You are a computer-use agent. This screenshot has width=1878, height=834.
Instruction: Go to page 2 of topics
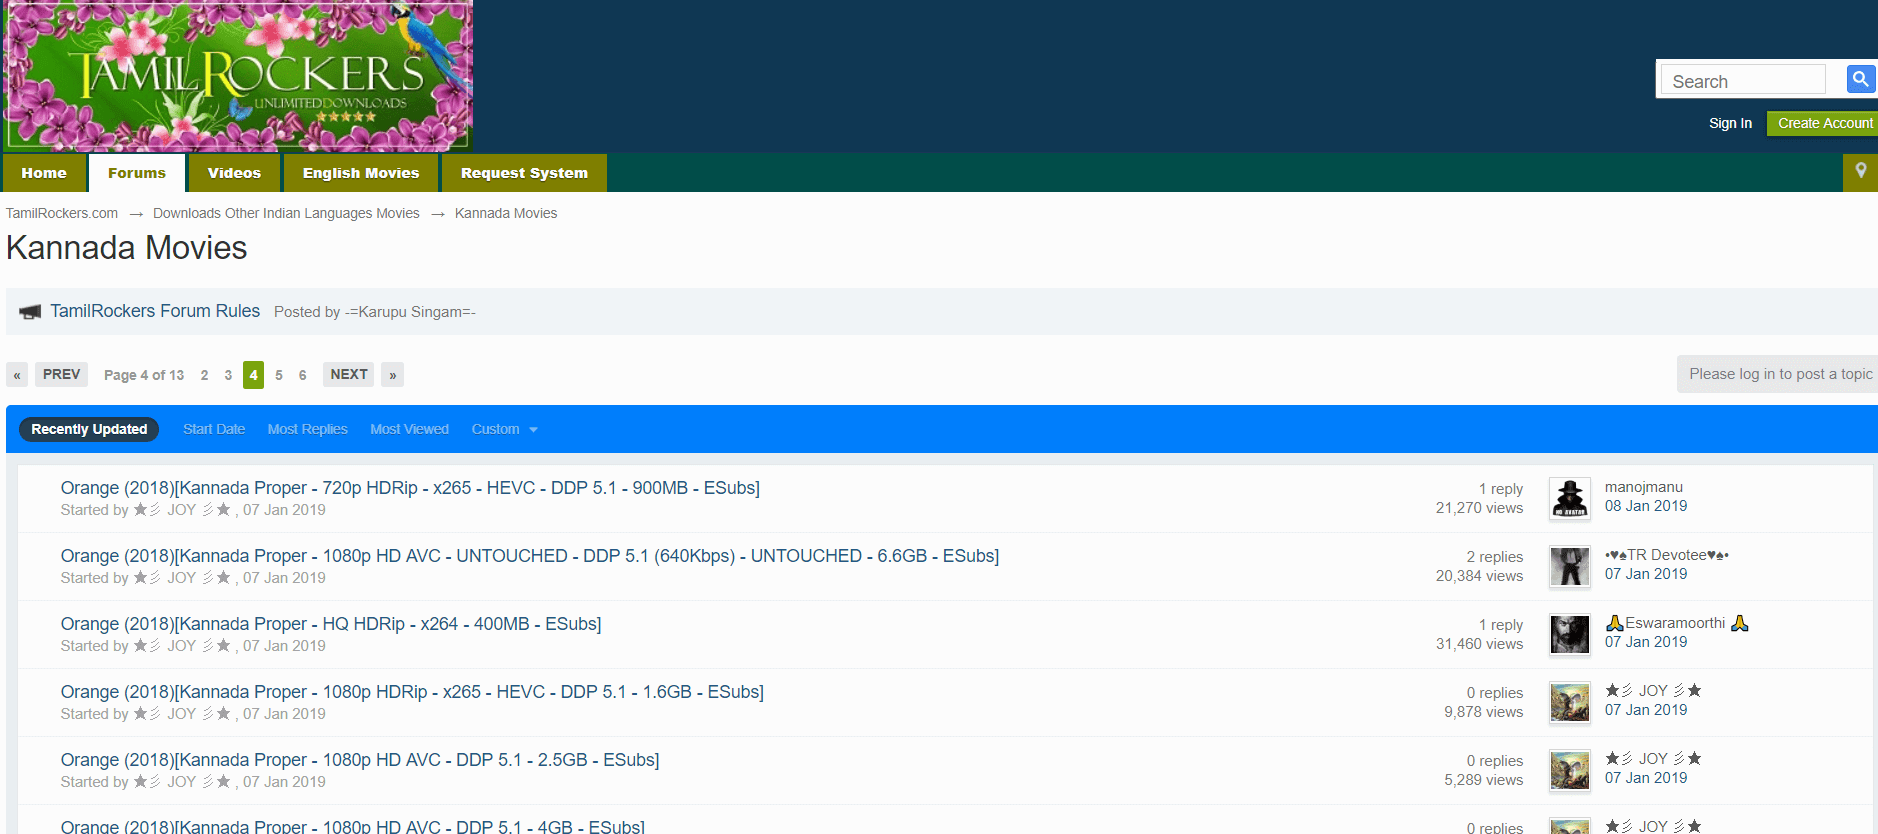click(204, 375)
